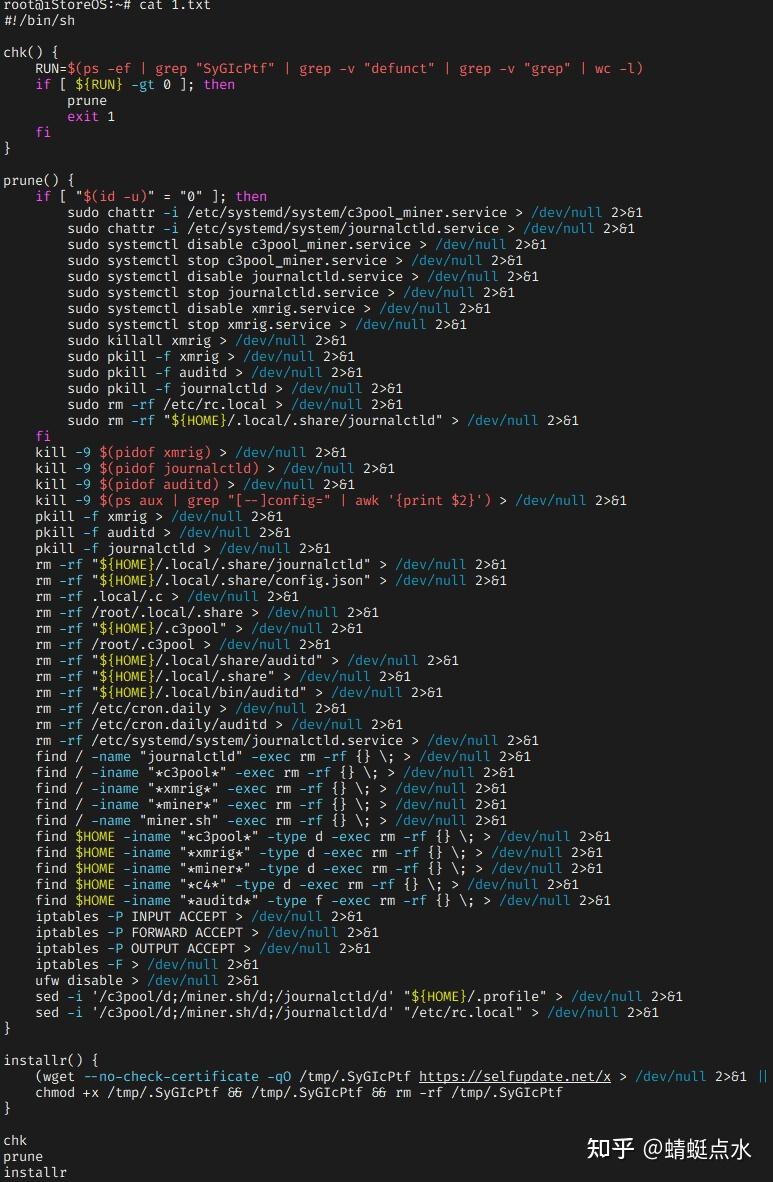The height and width of the screenshot is (1182, 773).
Task: Click the 'cat 1.txt' command prompt line
Action: point(106,5)
